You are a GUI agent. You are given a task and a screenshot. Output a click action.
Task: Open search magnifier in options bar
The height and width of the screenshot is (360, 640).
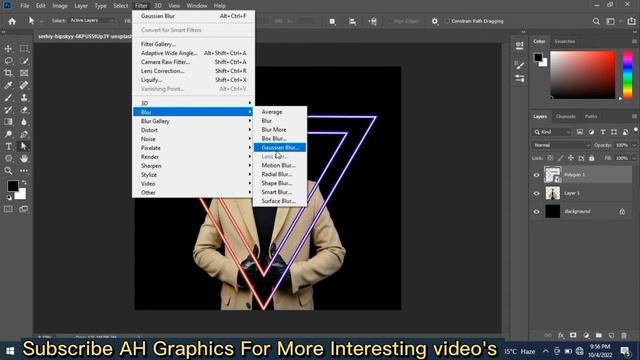coord(596,21)
